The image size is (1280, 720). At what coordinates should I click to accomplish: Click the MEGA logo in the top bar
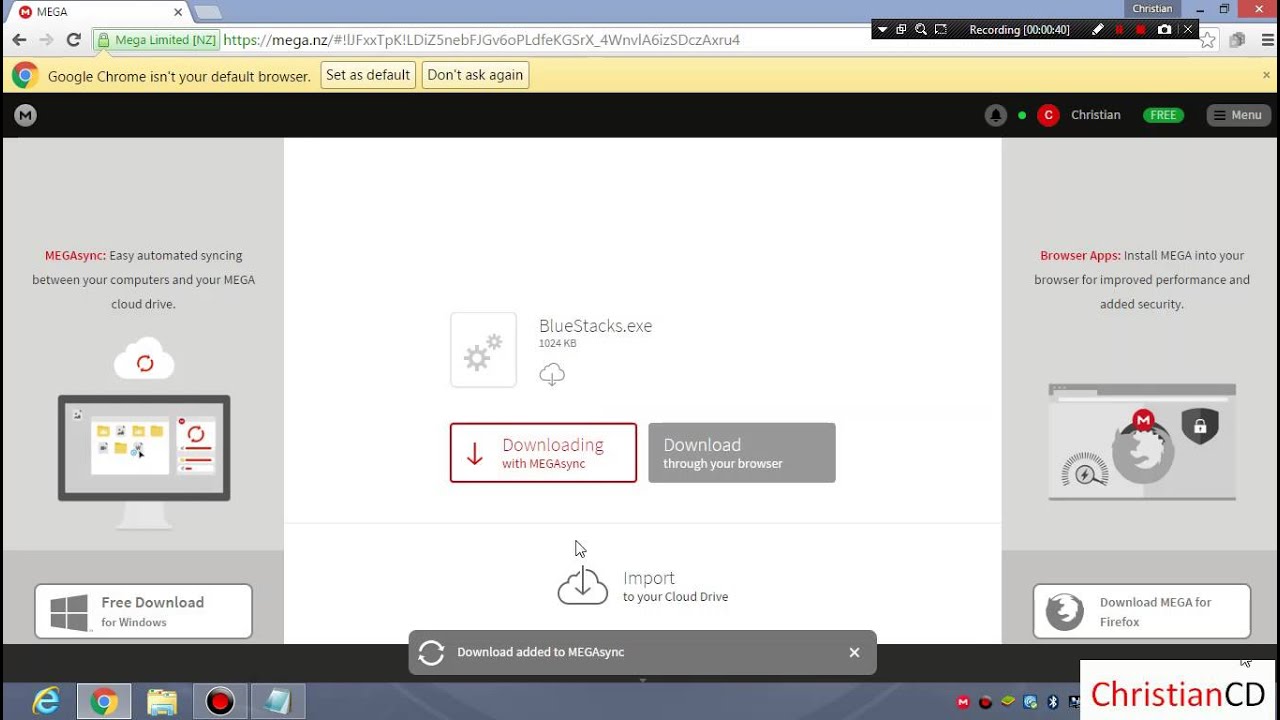pos(25,115)
